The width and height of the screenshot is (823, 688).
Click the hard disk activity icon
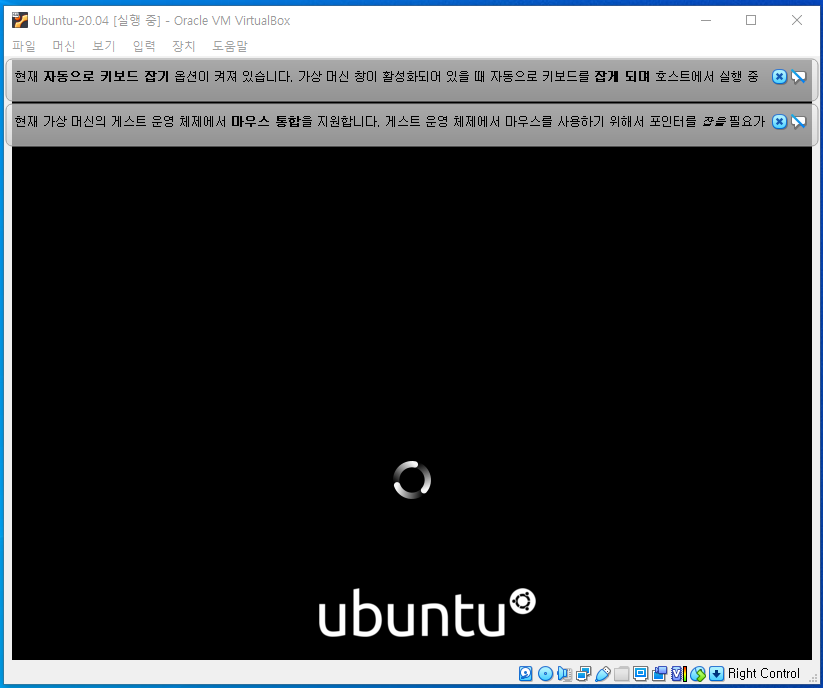click(x=526, y=673)
